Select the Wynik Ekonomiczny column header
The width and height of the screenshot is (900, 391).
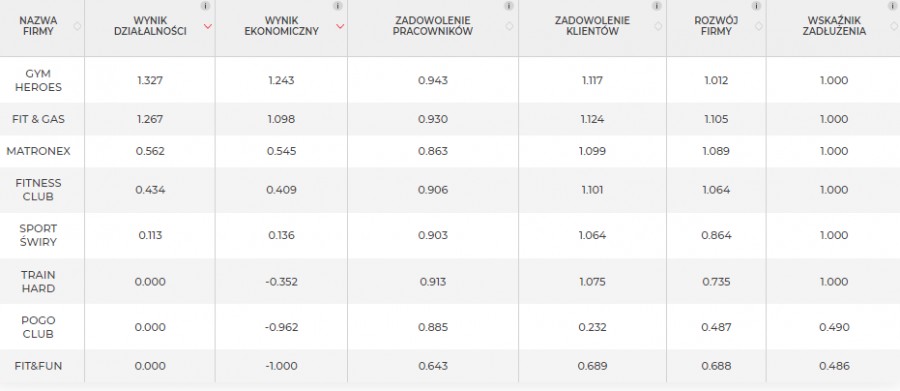(x=281, y=26)
